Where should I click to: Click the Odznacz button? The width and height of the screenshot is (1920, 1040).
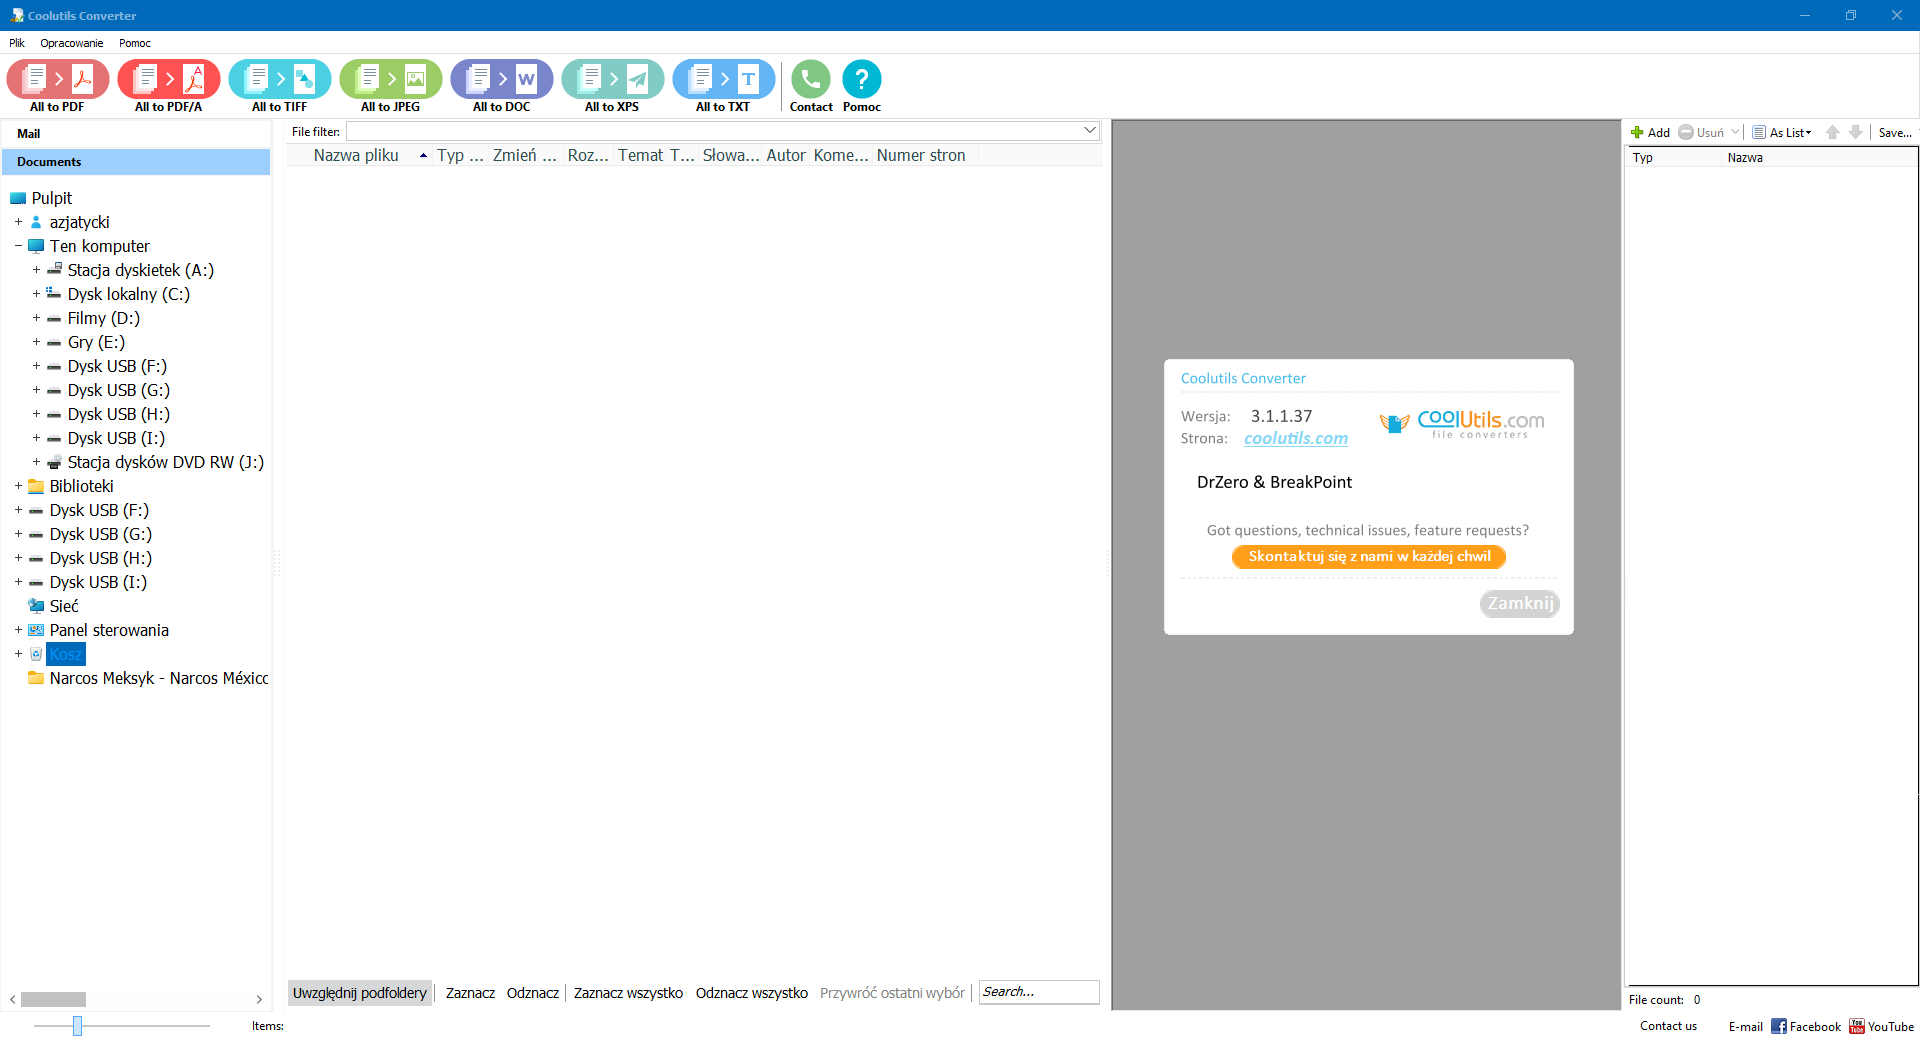point(533,993)
